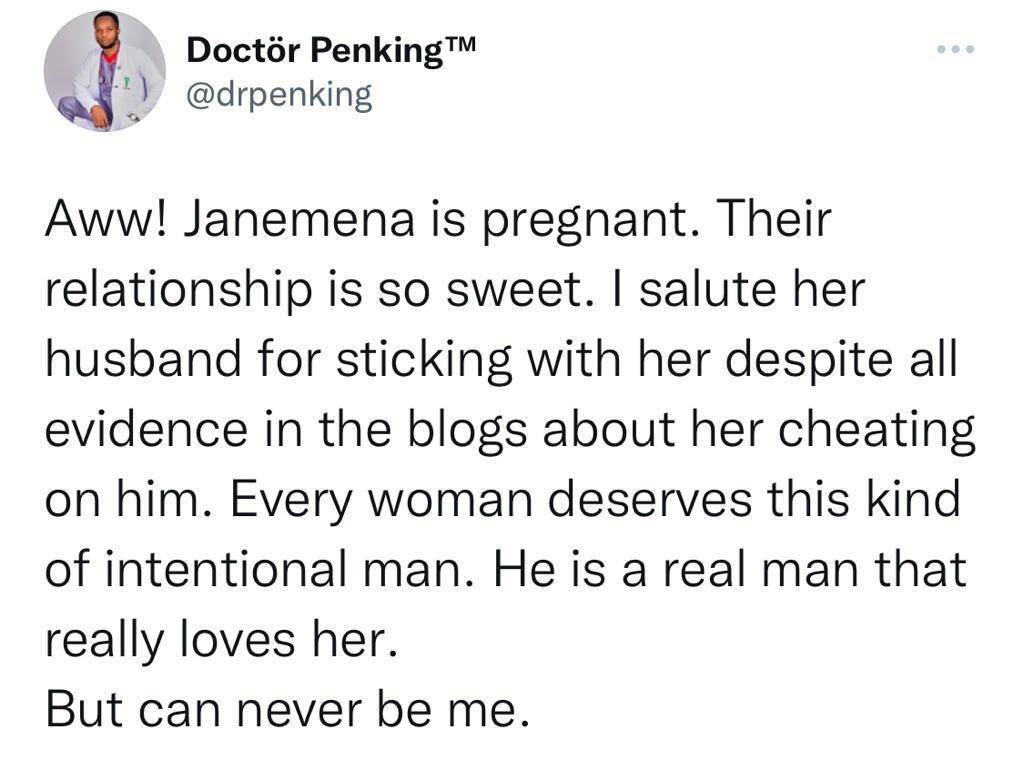Click the word 'evidence' in the tweet text
The height and width of the screenshot is (761, 1024).
click(x=146, y=429)
